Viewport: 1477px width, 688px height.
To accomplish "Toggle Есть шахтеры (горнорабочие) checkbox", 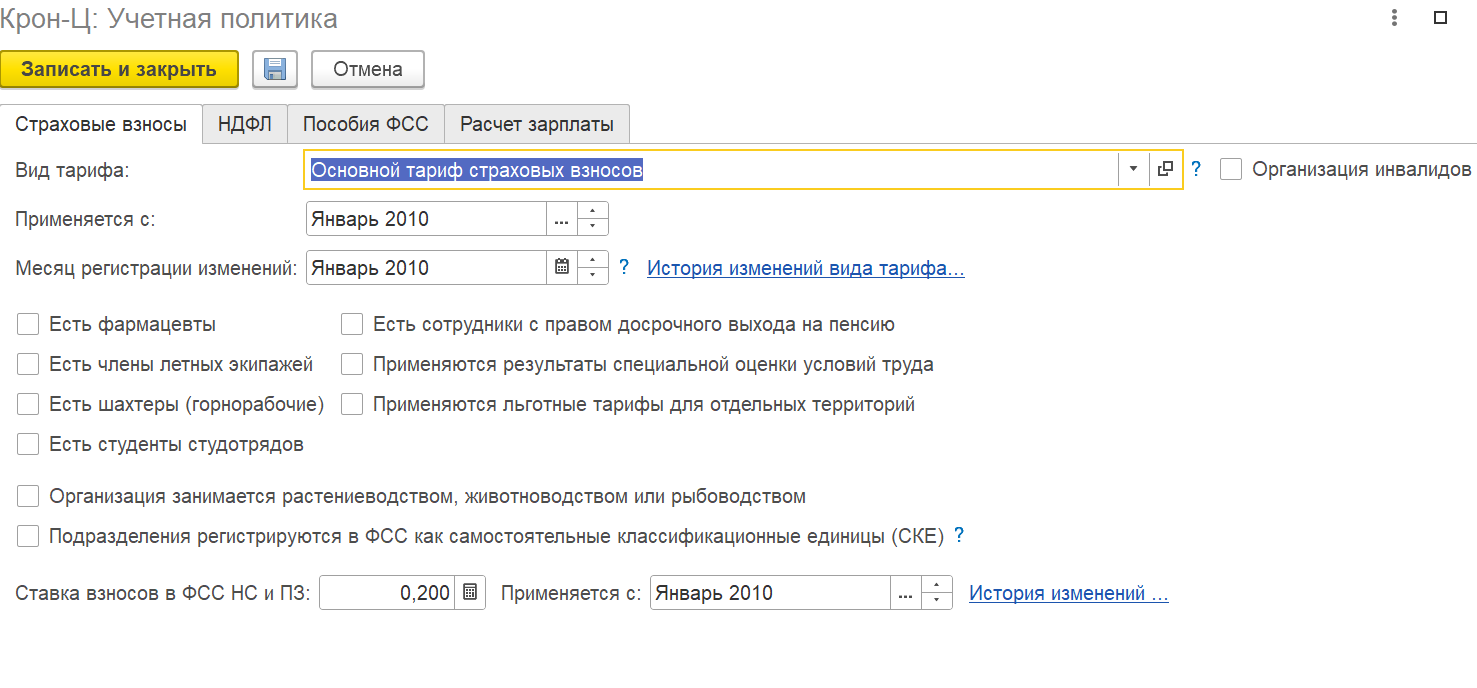I will pos(28,404).
